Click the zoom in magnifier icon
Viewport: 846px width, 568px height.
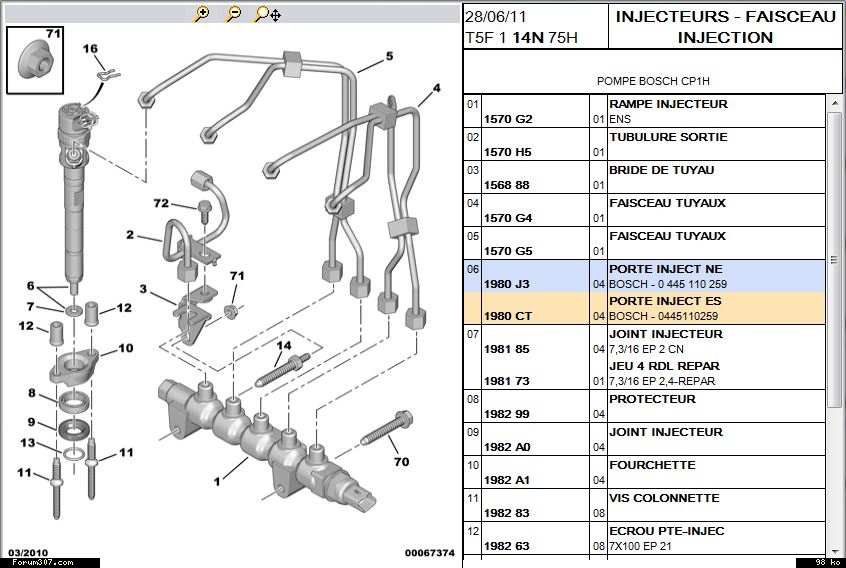pos(202,14)
